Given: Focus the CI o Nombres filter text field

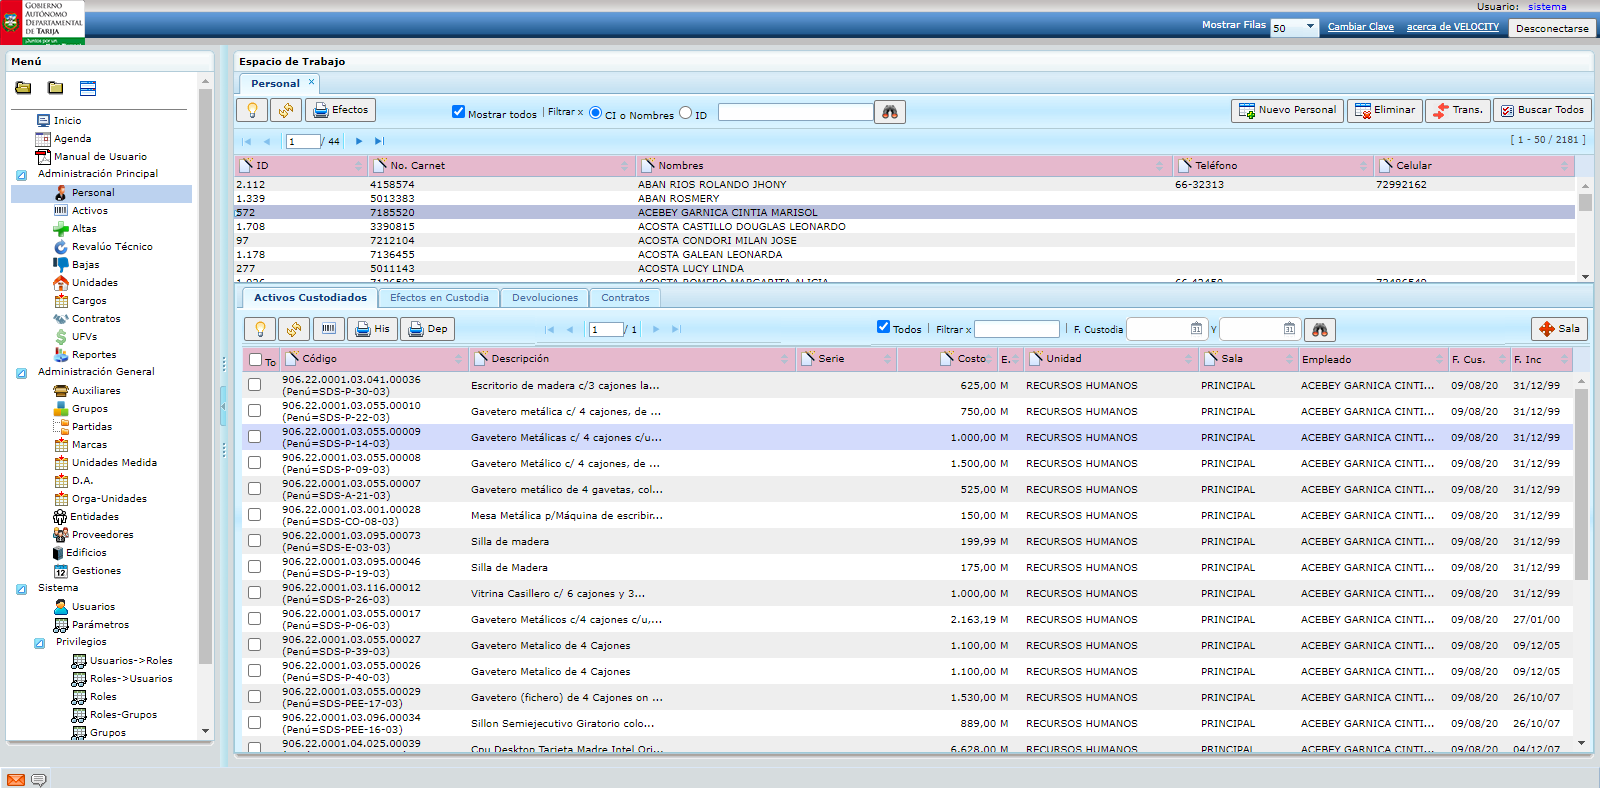Looking at the screenshot, I should [x=795, y=112].
